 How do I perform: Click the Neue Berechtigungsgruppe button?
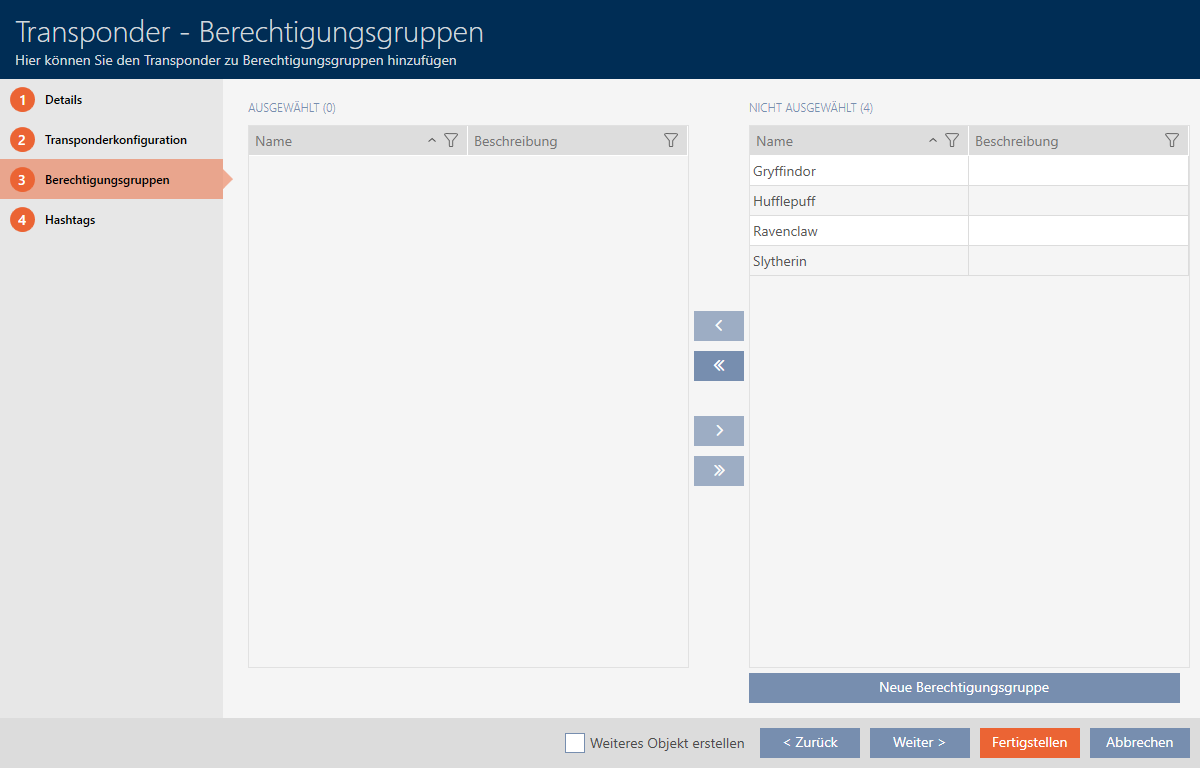click(x=964, y=688)
